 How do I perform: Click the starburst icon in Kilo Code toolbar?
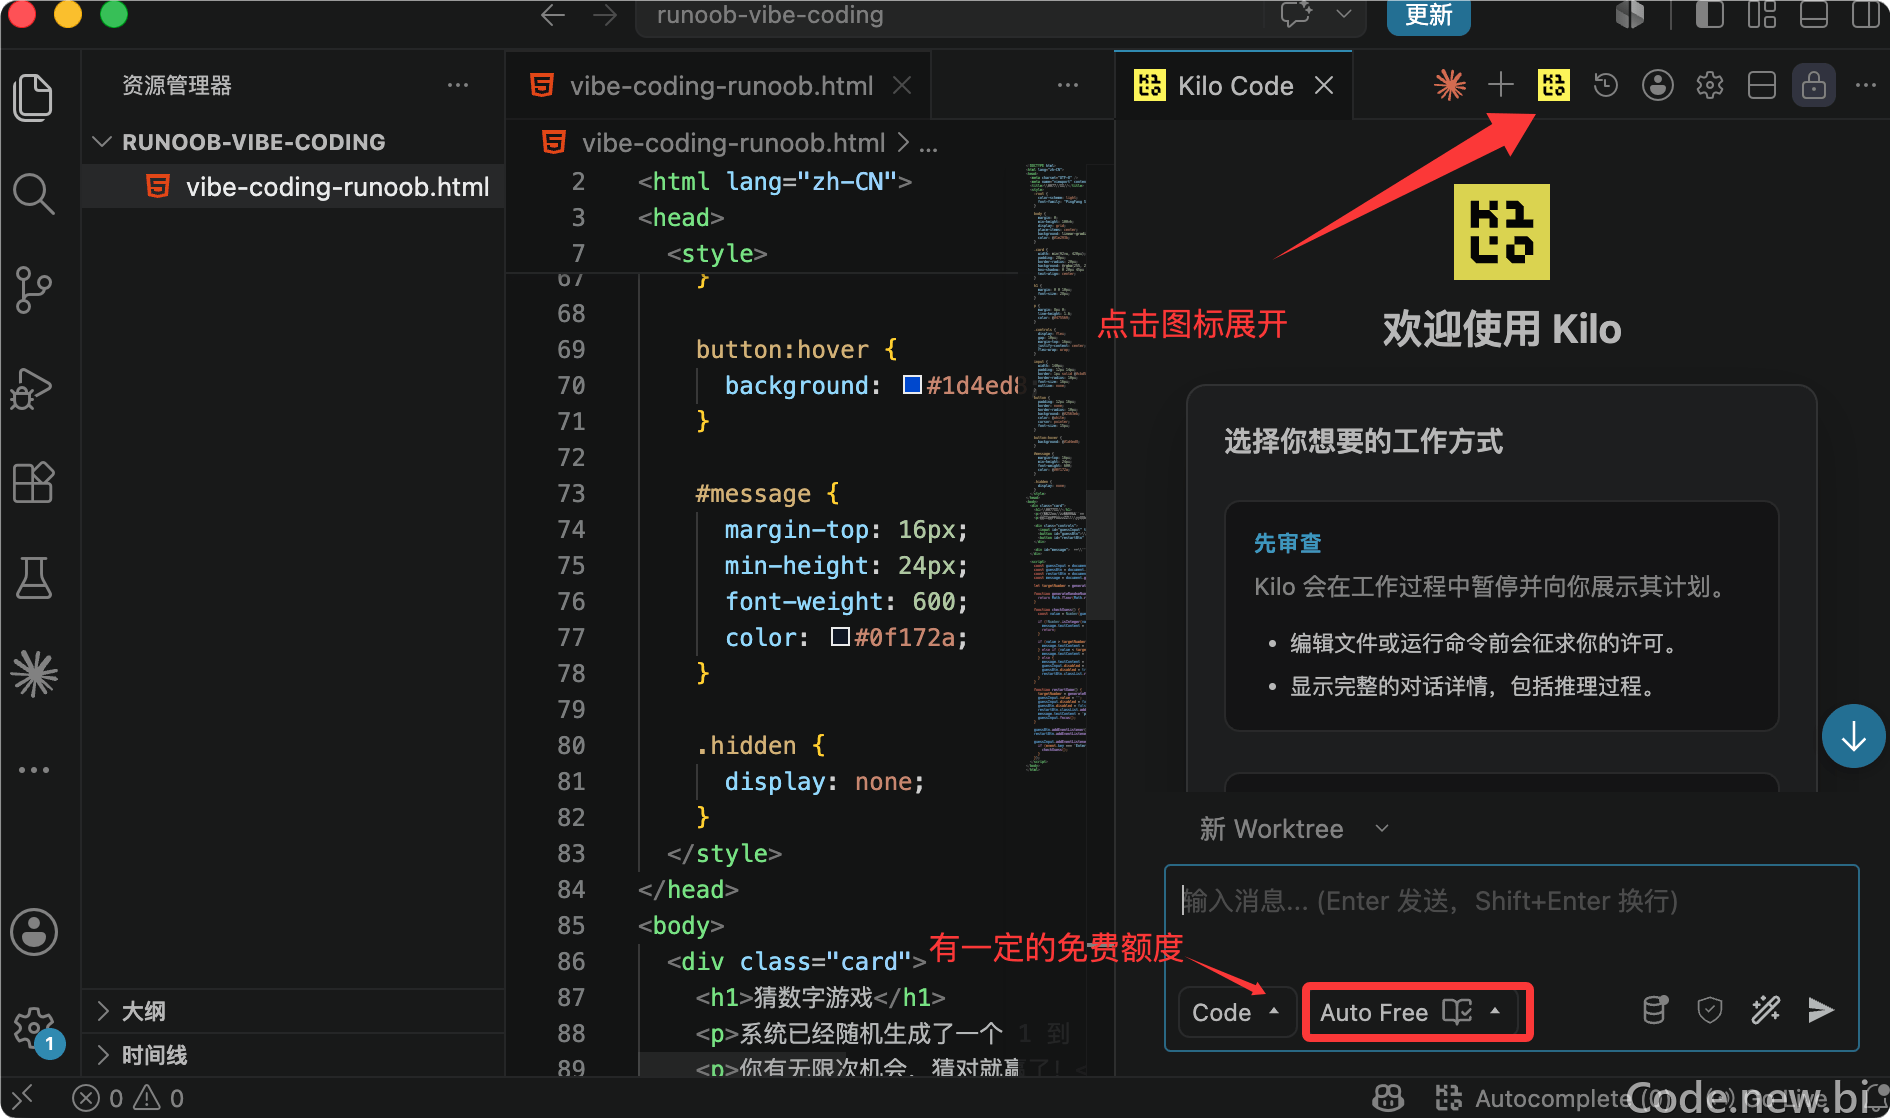click(x=1450, y=85)
